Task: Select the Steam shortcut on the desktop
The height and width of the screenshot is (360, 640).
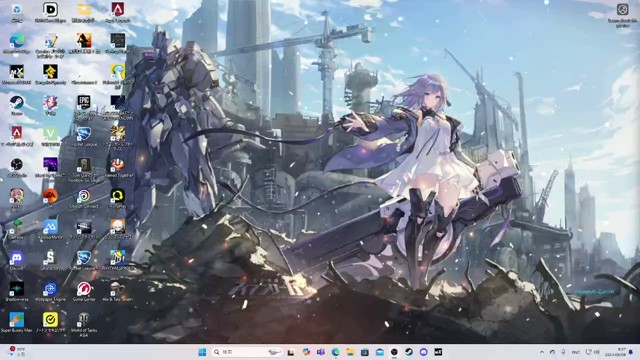Action: pos(17,105)
